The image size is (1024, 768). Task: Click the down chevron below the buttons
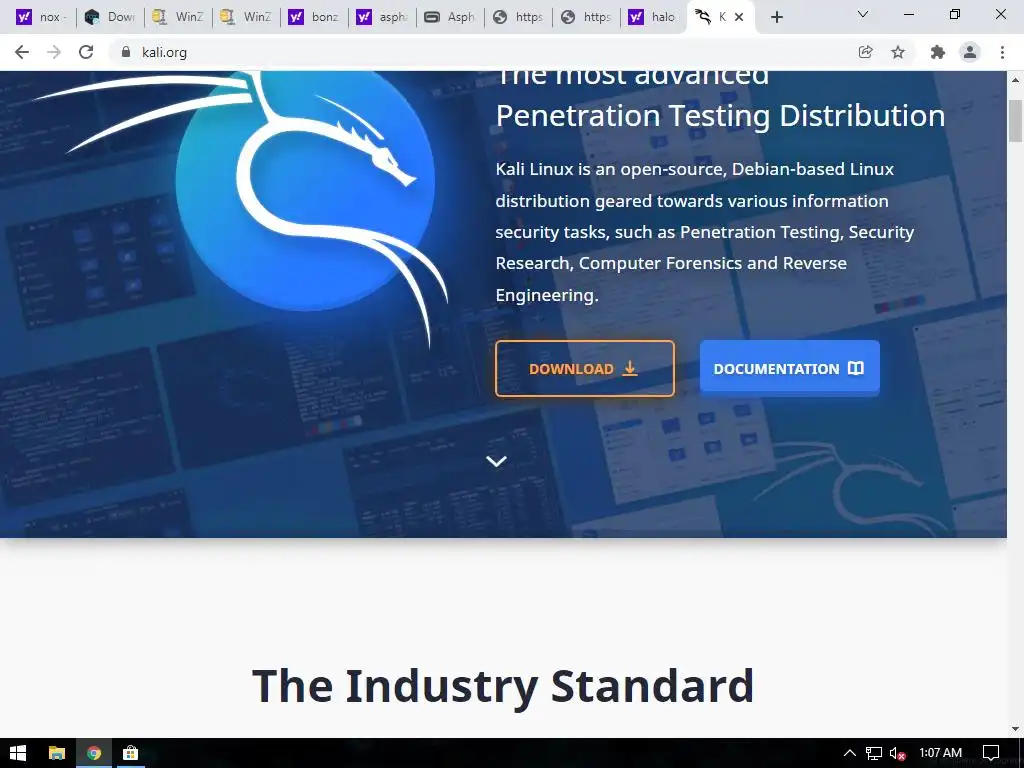pos(496,462)
